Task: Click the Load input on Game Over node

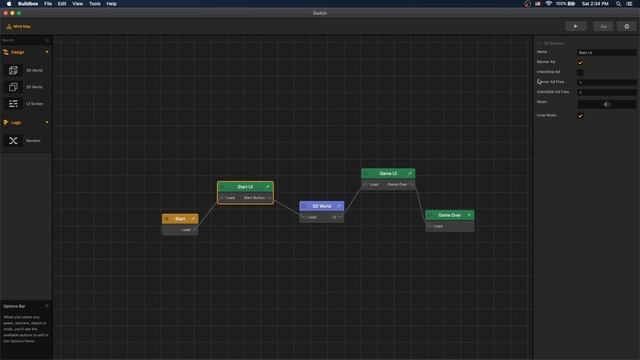Action: [x=438, y=226]
